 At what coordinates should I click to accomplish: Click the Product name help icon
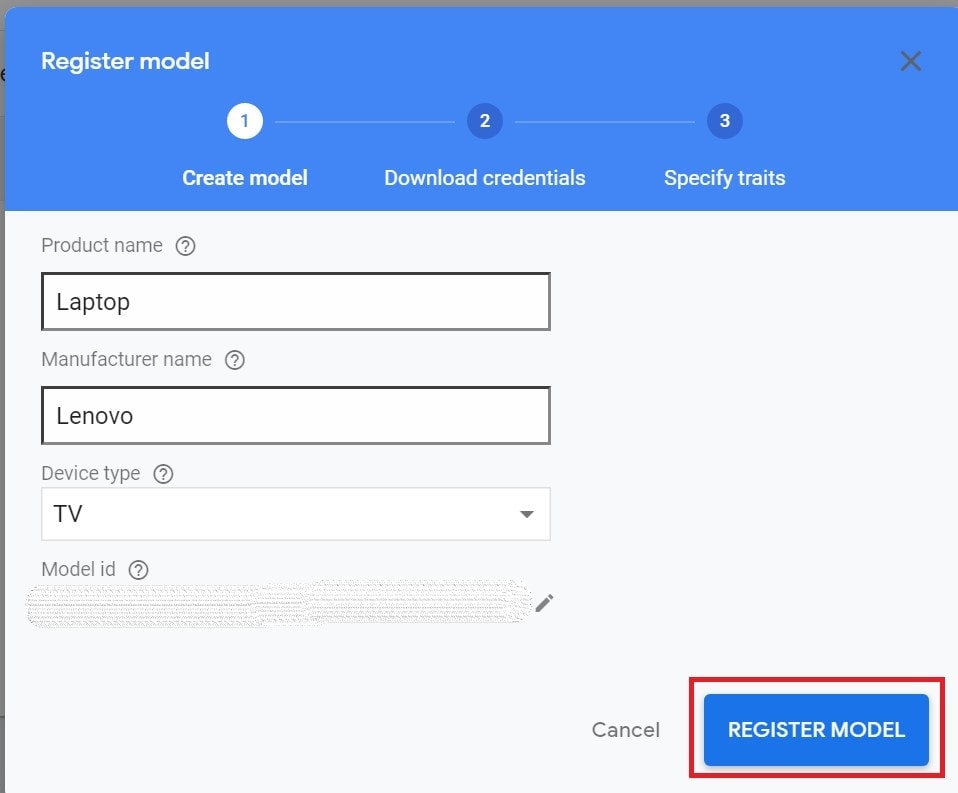coord(185,246)
